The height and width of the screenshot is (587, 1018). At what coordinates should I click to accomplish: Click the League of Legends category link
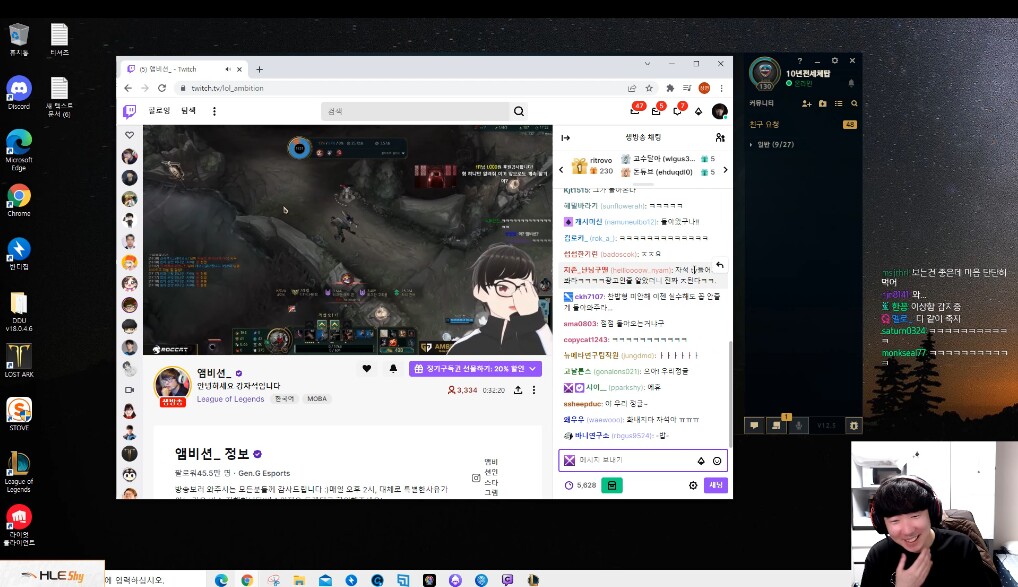pyautogui.click(x=230, y=399)
